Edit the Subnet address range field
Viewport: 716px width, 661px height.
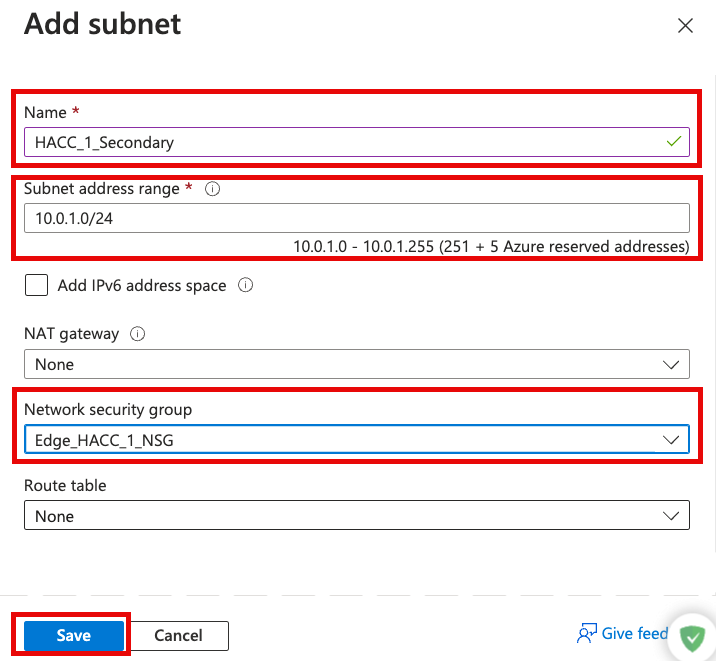[x=357, y=218]
